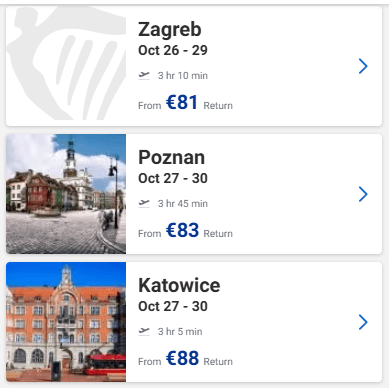Screen dimensions: 389x388
Task: Click the plane icon beside 3 hr 10 min
Action: coord(144,76)
